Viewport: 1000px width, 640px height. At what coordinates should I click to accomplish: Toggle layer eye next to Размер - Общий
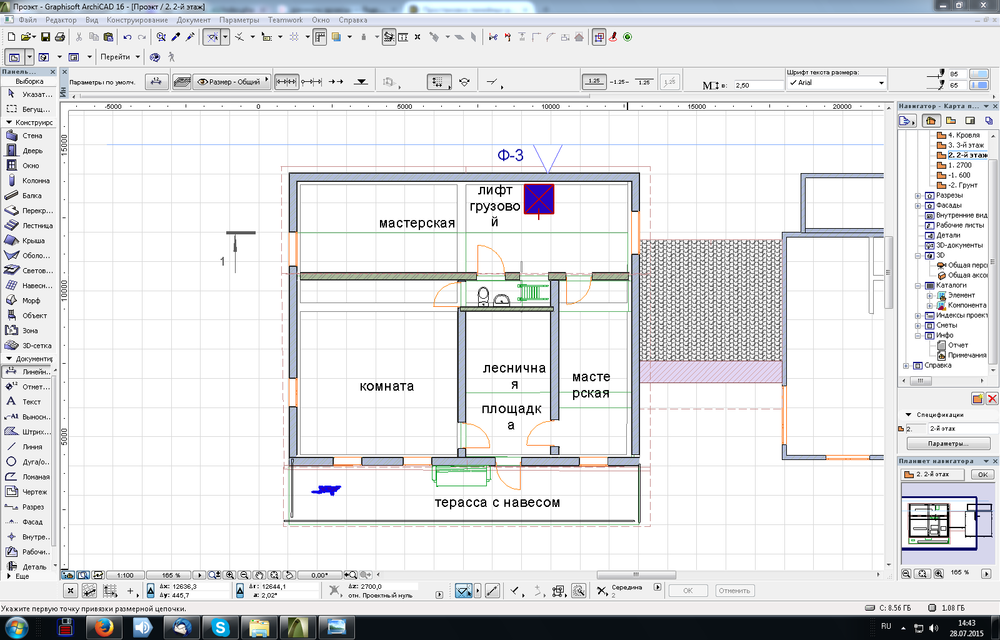coord(202,82)
